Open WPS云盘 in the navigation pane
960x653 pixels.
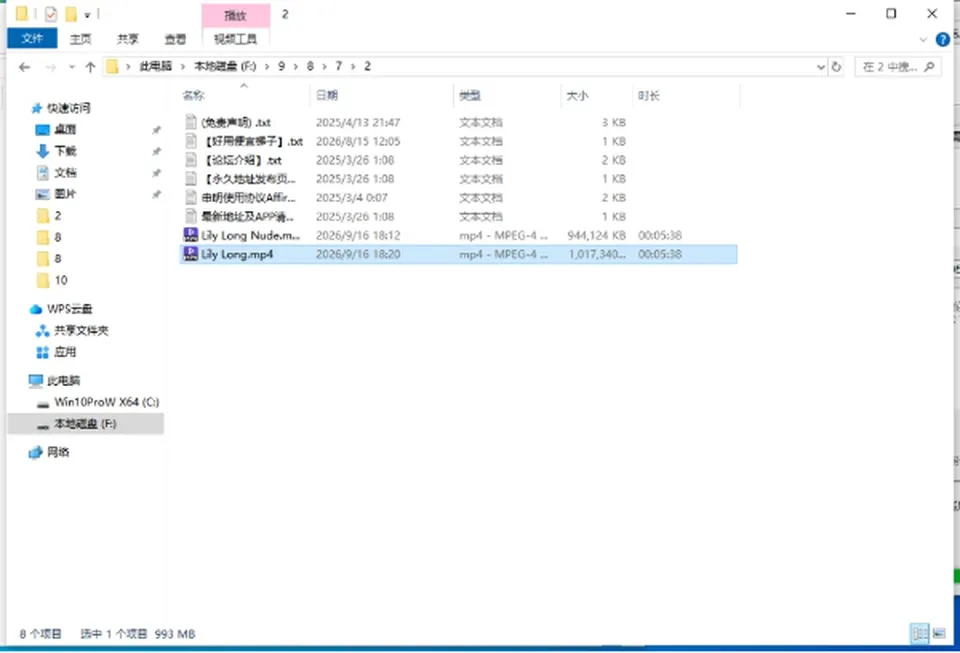[69, 309]
